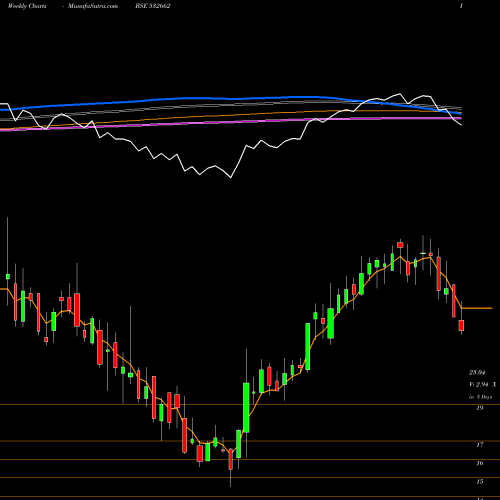This screenshot has width=500, height=500.
Task: Click the 'V: 2.94 X' volume value
Action: [x=482, y=385]
